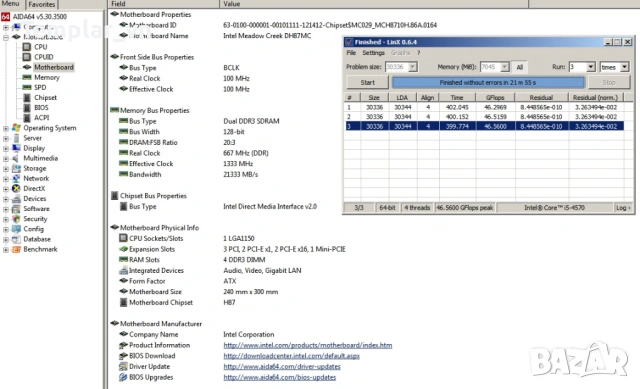Open the LinX question mark help menu
Screen dimensions: 640x389
[418, 53]
